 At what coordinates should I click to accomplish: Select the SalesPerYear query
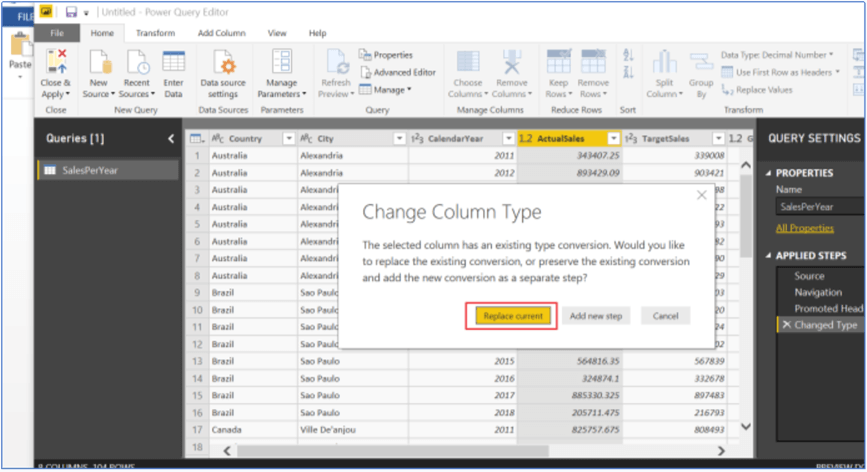click(x=89, y=170)
